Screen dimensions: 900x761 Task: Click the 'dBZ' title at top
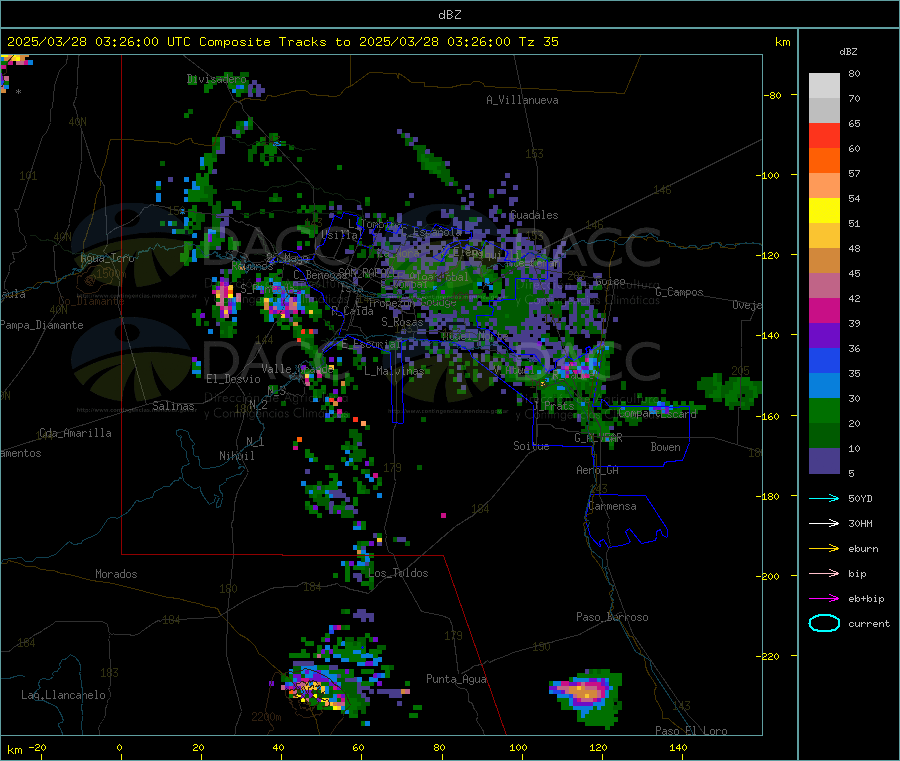[x=449, y=15]
